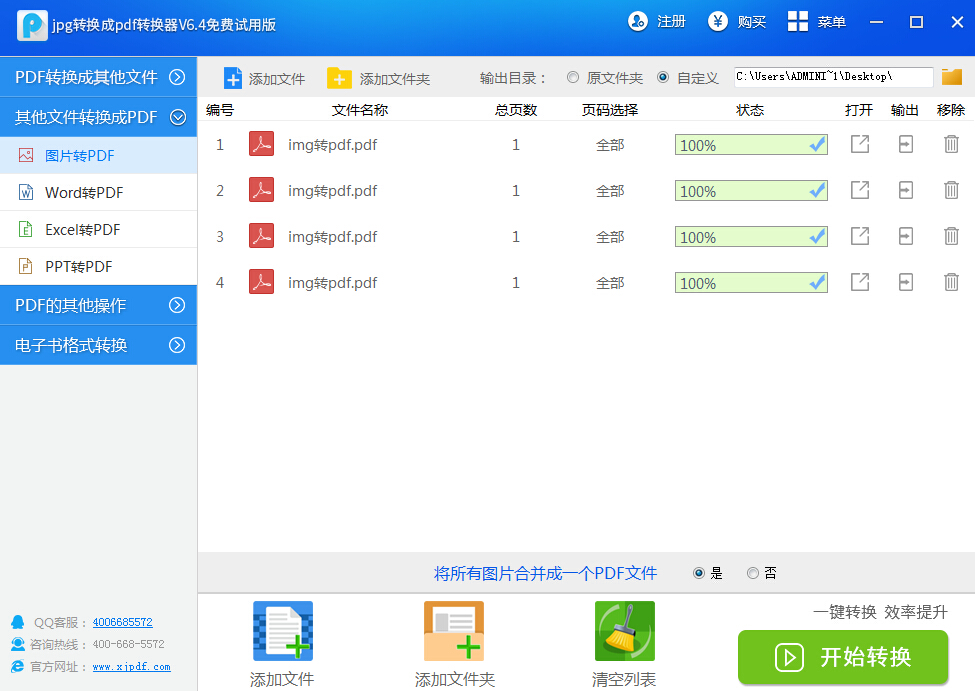Click the 100% progress bar of row 1
Screen dimensions: 975x691
[750, 145]
